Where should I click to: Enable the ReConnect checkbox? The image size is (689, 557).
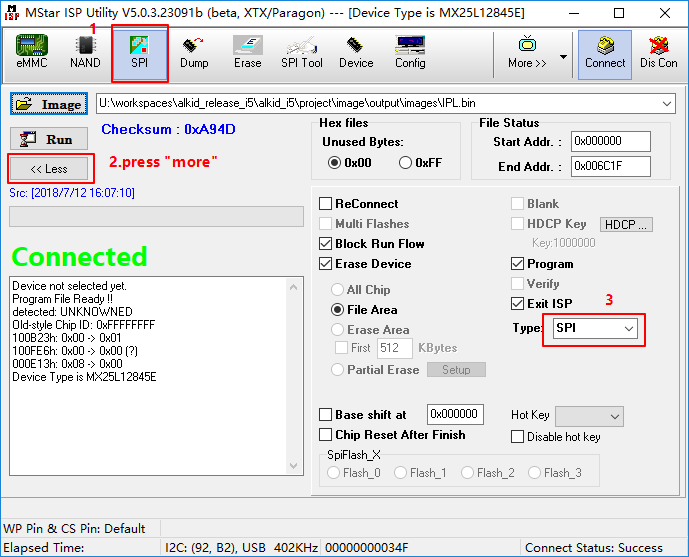326,204
